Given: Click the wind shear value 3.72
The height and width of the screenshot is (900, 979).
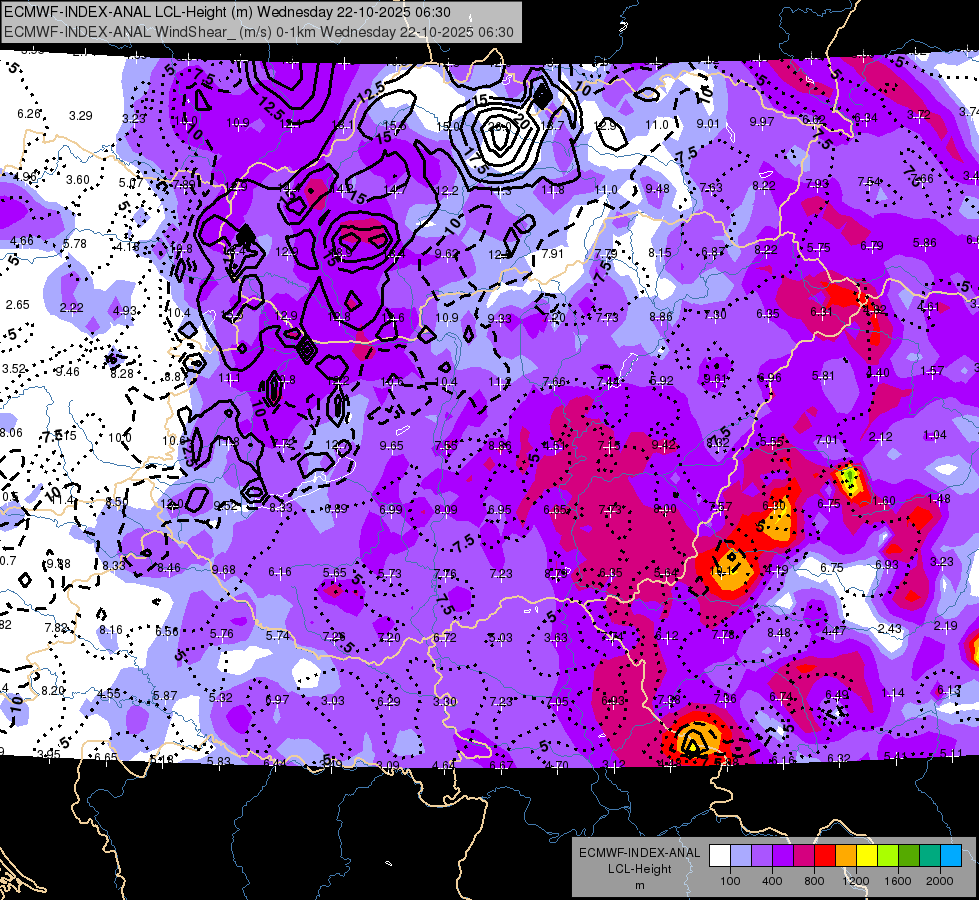Looking at the screenshot, I should coord(918,114).
